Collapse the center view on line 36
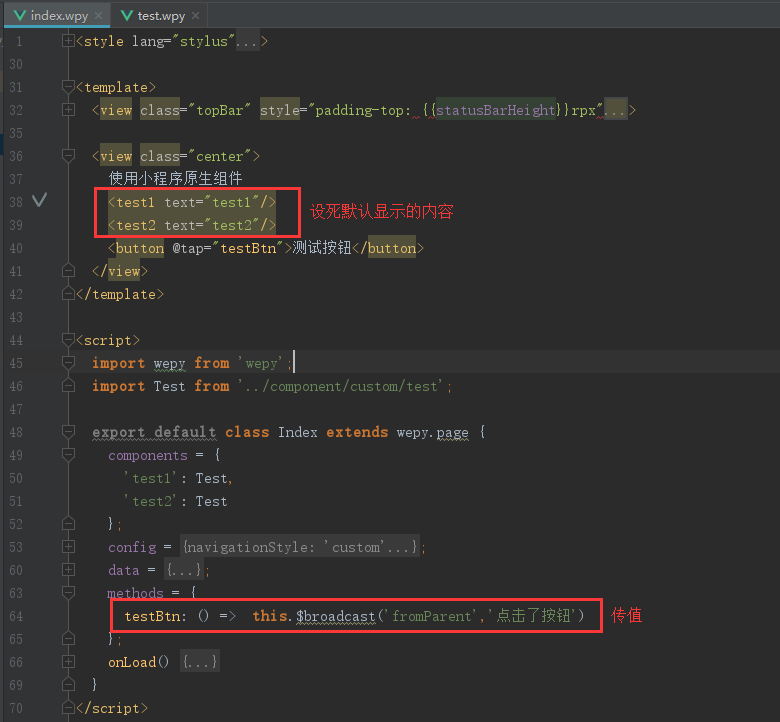780x722 pixels. 68,156
